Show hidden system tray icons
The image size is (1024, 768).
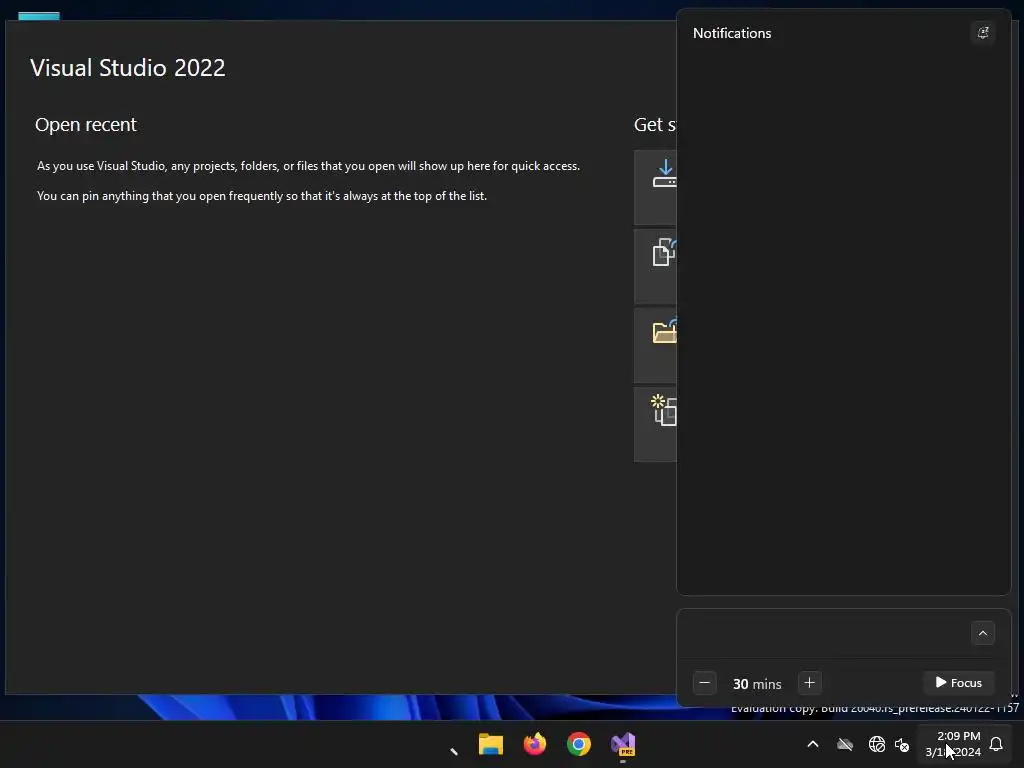pos(813,744)
